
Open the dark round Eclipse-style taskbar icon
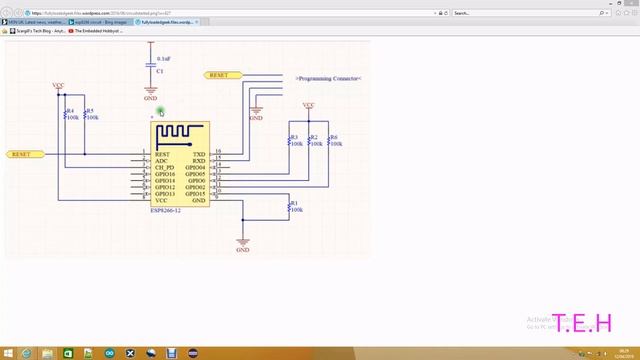click(193, 353)
